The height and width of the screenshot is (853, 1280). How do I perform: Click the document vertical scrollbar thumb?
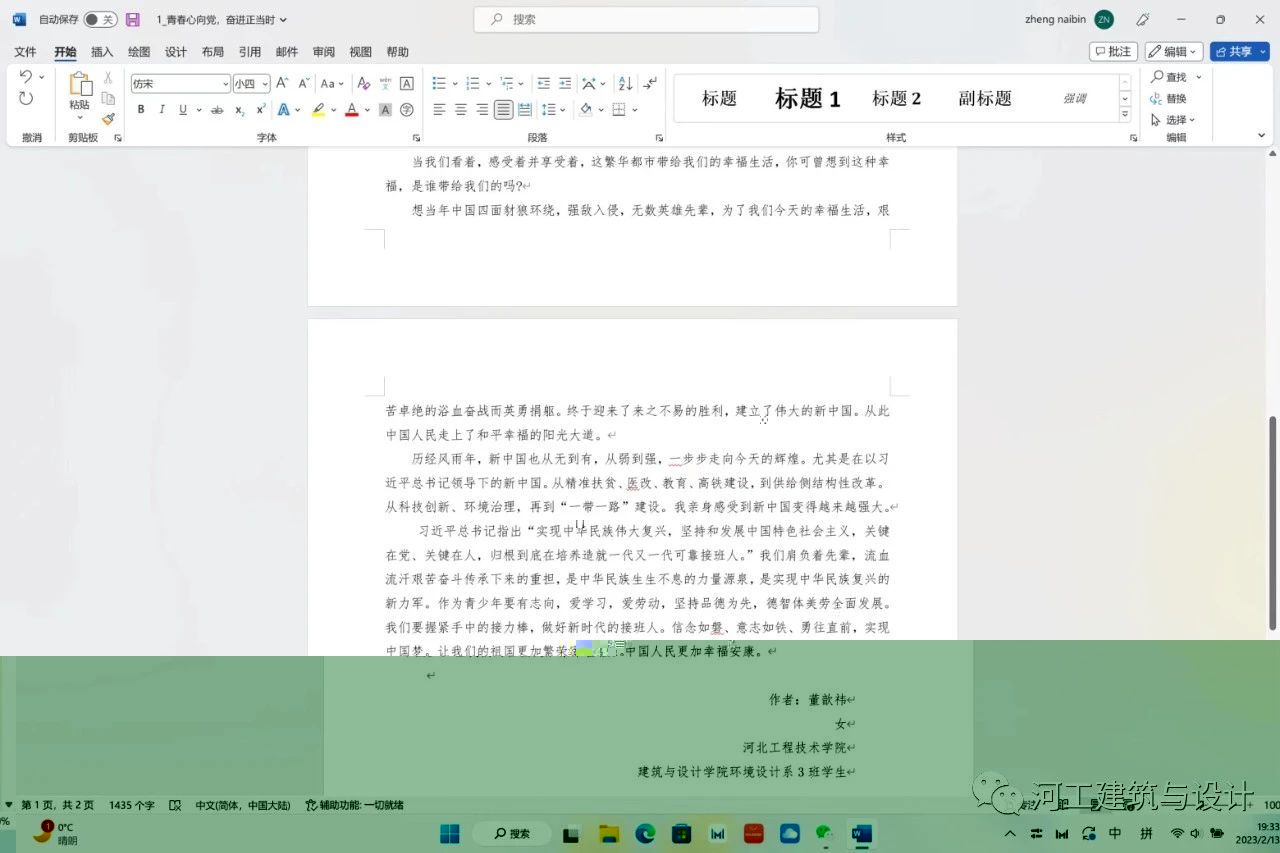[x=1273, y=523]
